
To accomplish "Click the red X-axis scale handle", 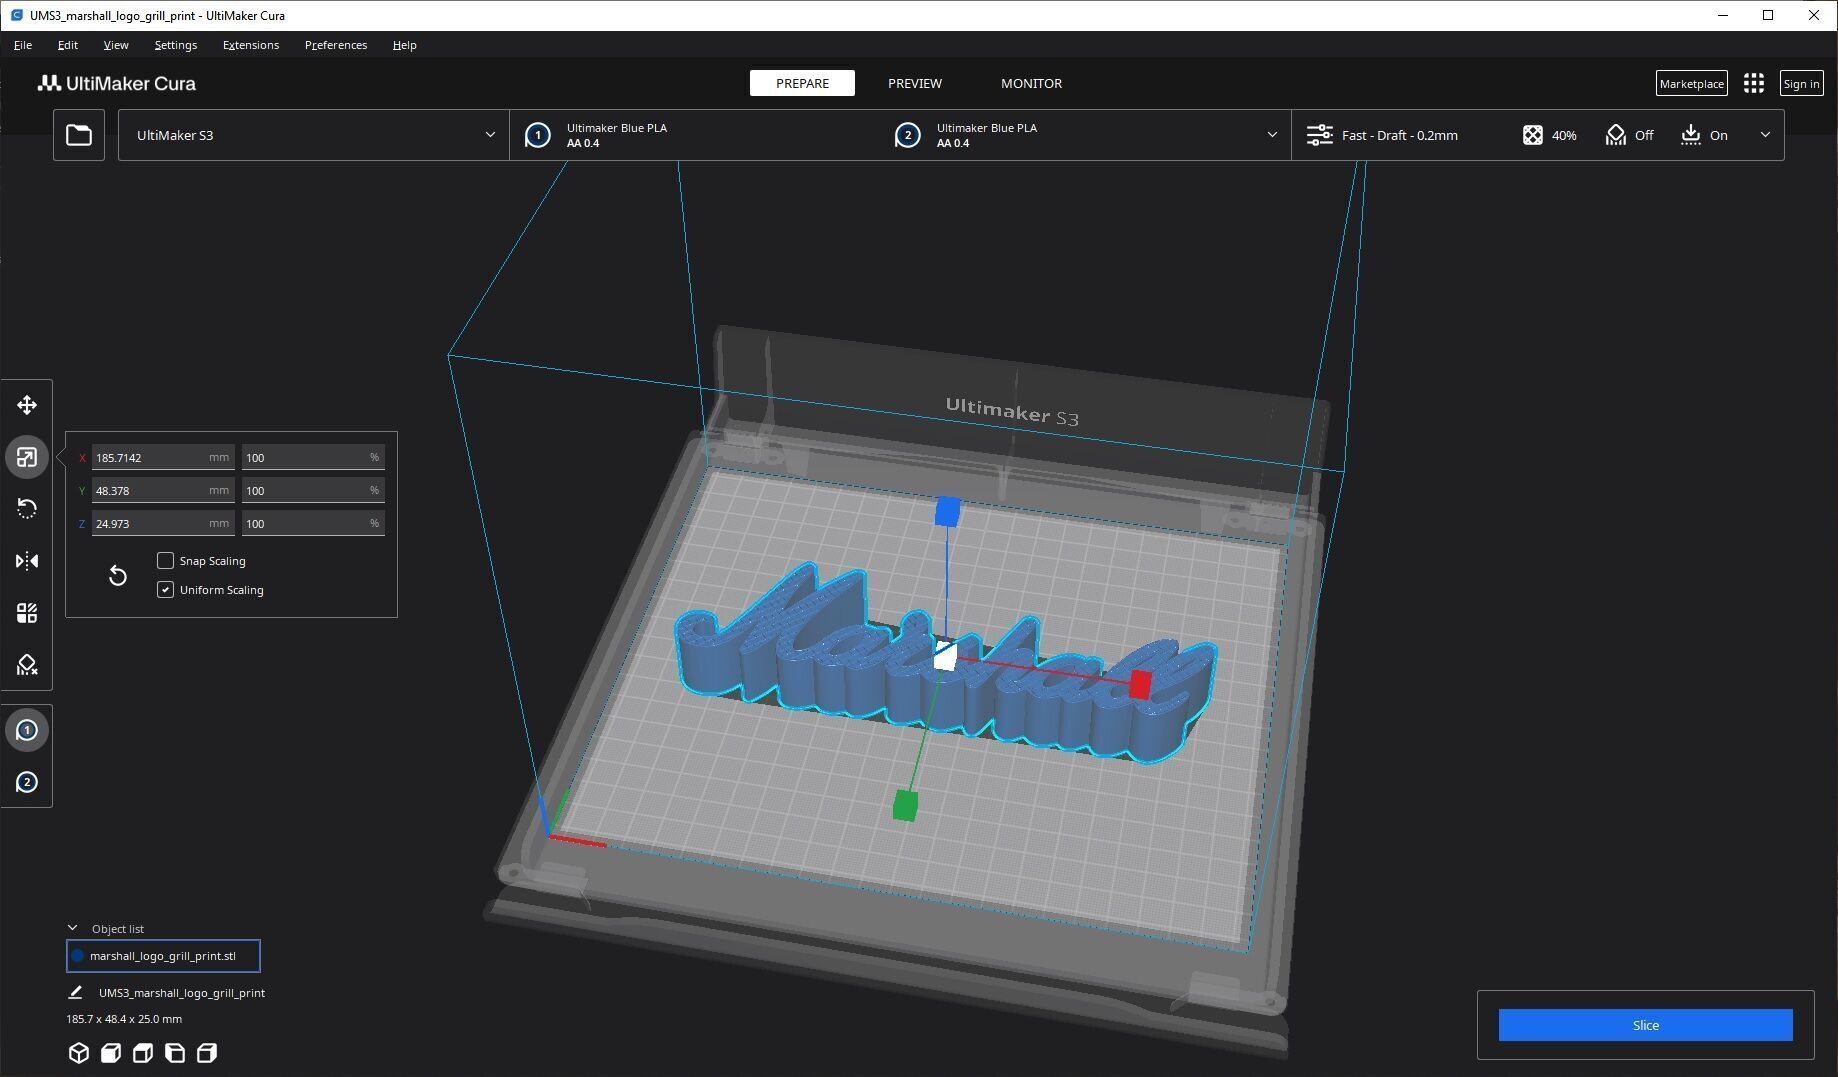I will (1140, 684).
